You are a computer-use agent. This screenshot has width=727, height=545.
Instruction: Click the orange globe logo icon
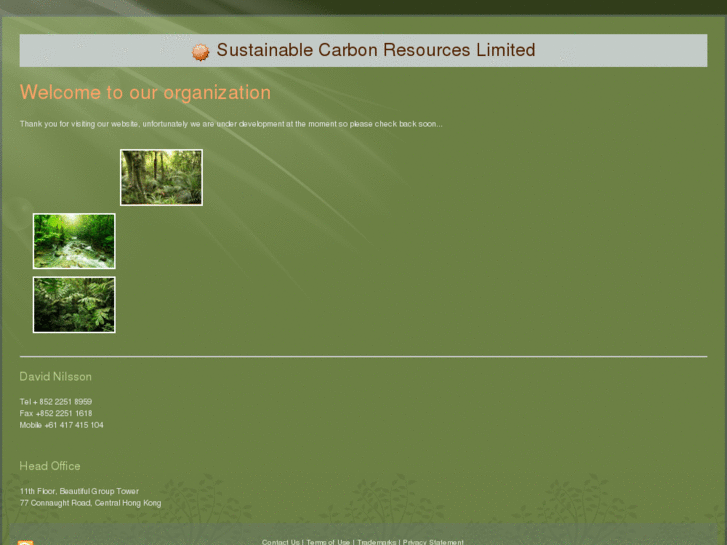200,52
